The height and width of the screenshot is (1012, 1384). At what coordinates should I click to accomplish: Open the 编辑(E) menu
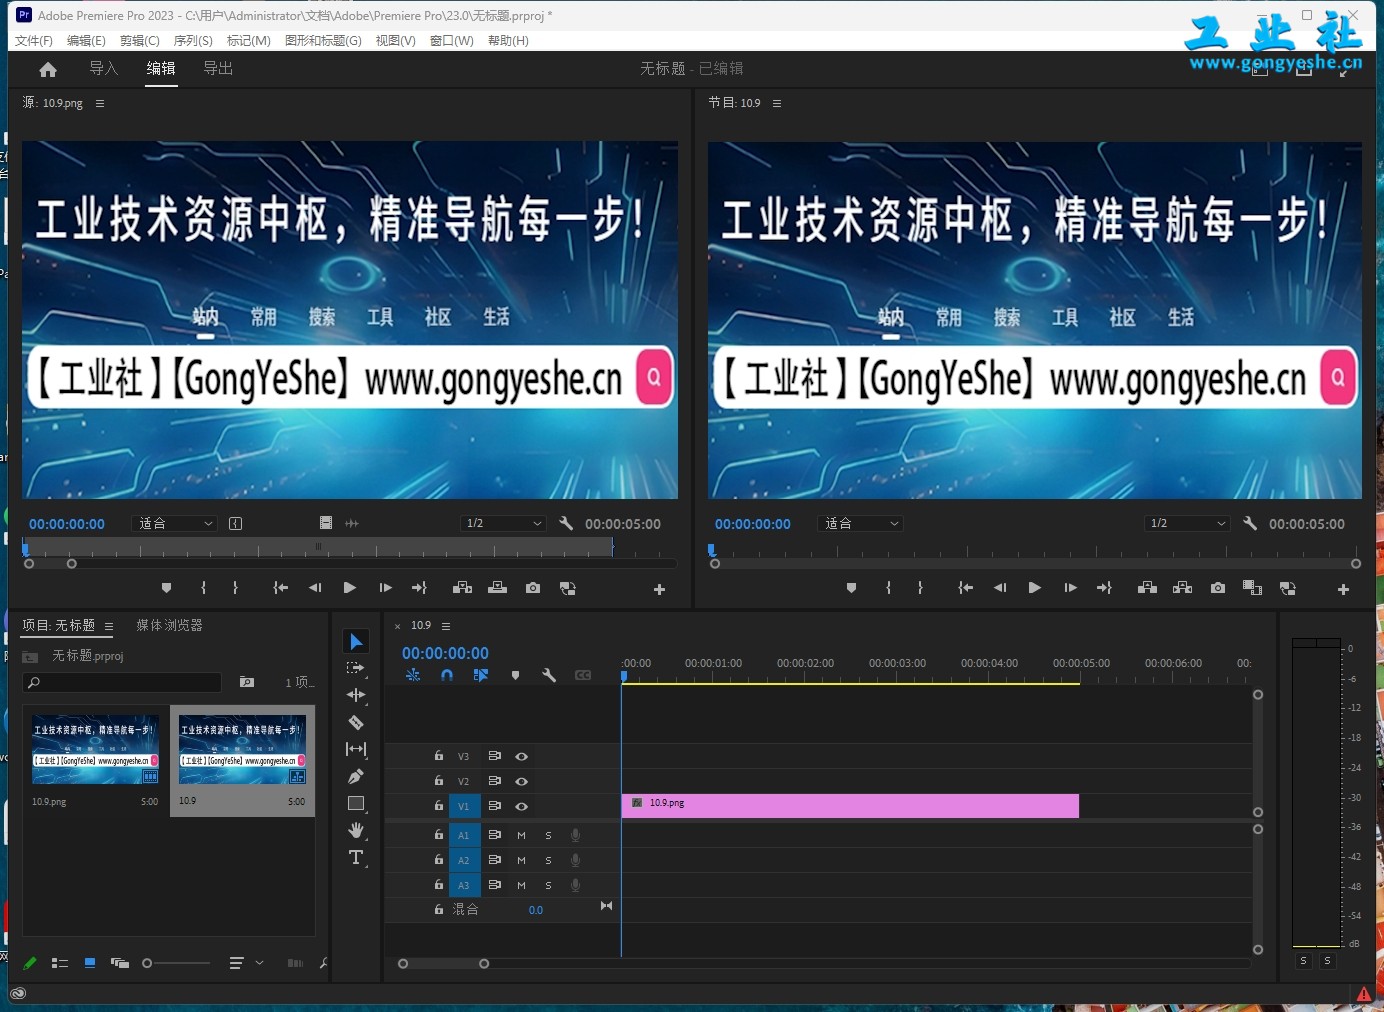[86, 40]
